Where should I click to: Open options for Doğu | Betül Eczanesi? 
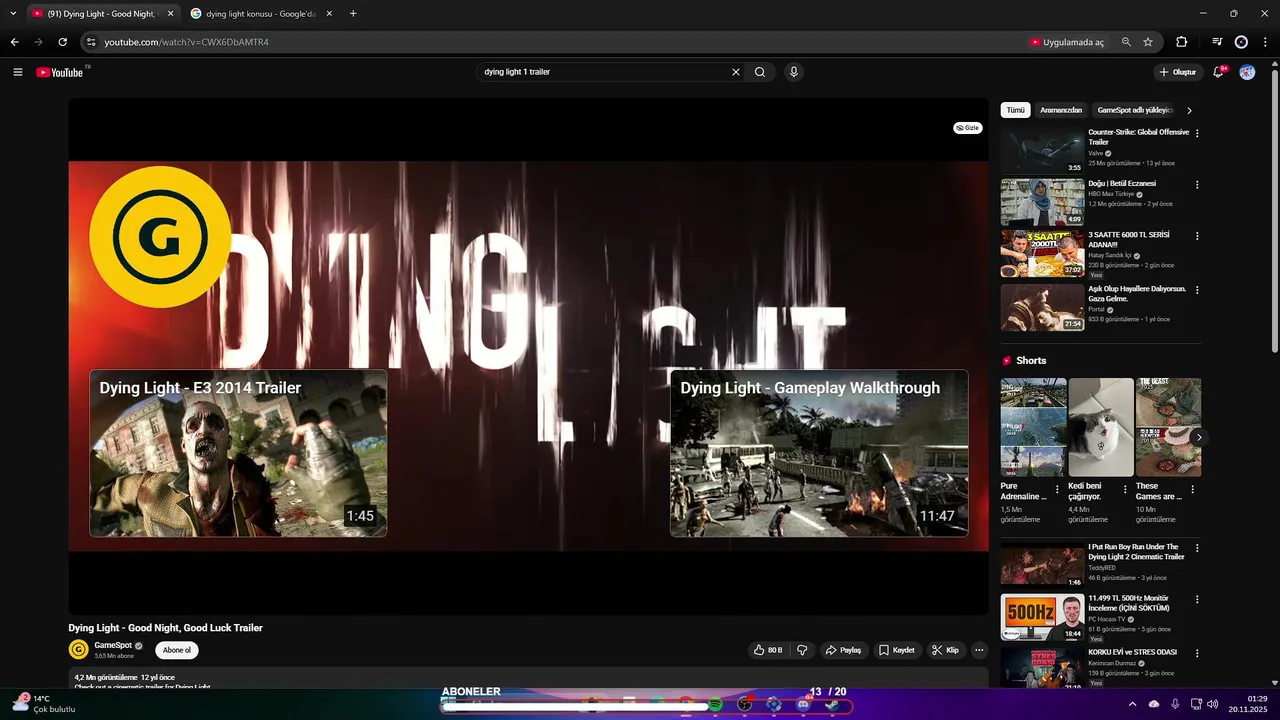tap(1197, 185)
